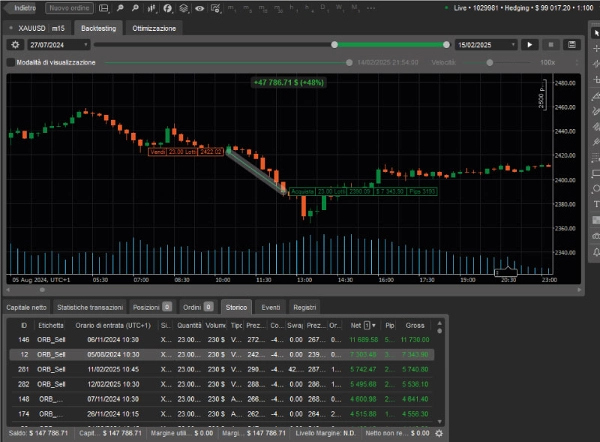The height and width of the screenshot is (442, 600).
Task: Open backtesting settings gear icon
Action: (x=14, y=45)
